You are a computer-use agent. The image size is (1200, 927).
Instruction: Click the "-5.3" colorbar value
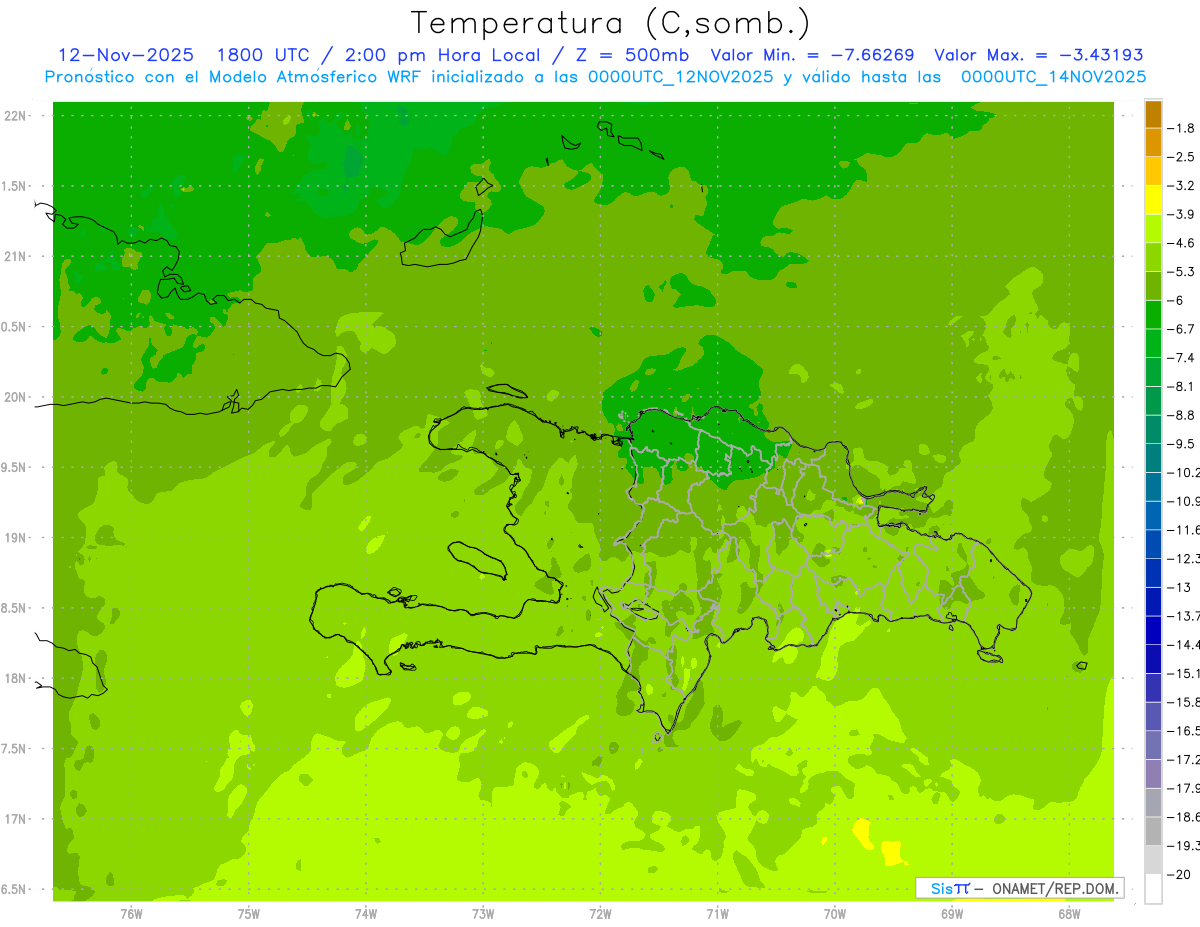(x=1181, y=271)
